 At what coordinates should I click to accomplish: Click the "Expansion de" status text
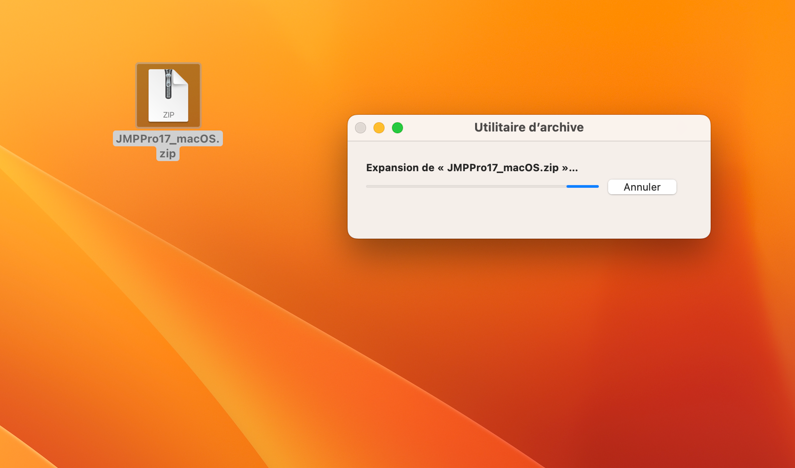coord(399,168)
